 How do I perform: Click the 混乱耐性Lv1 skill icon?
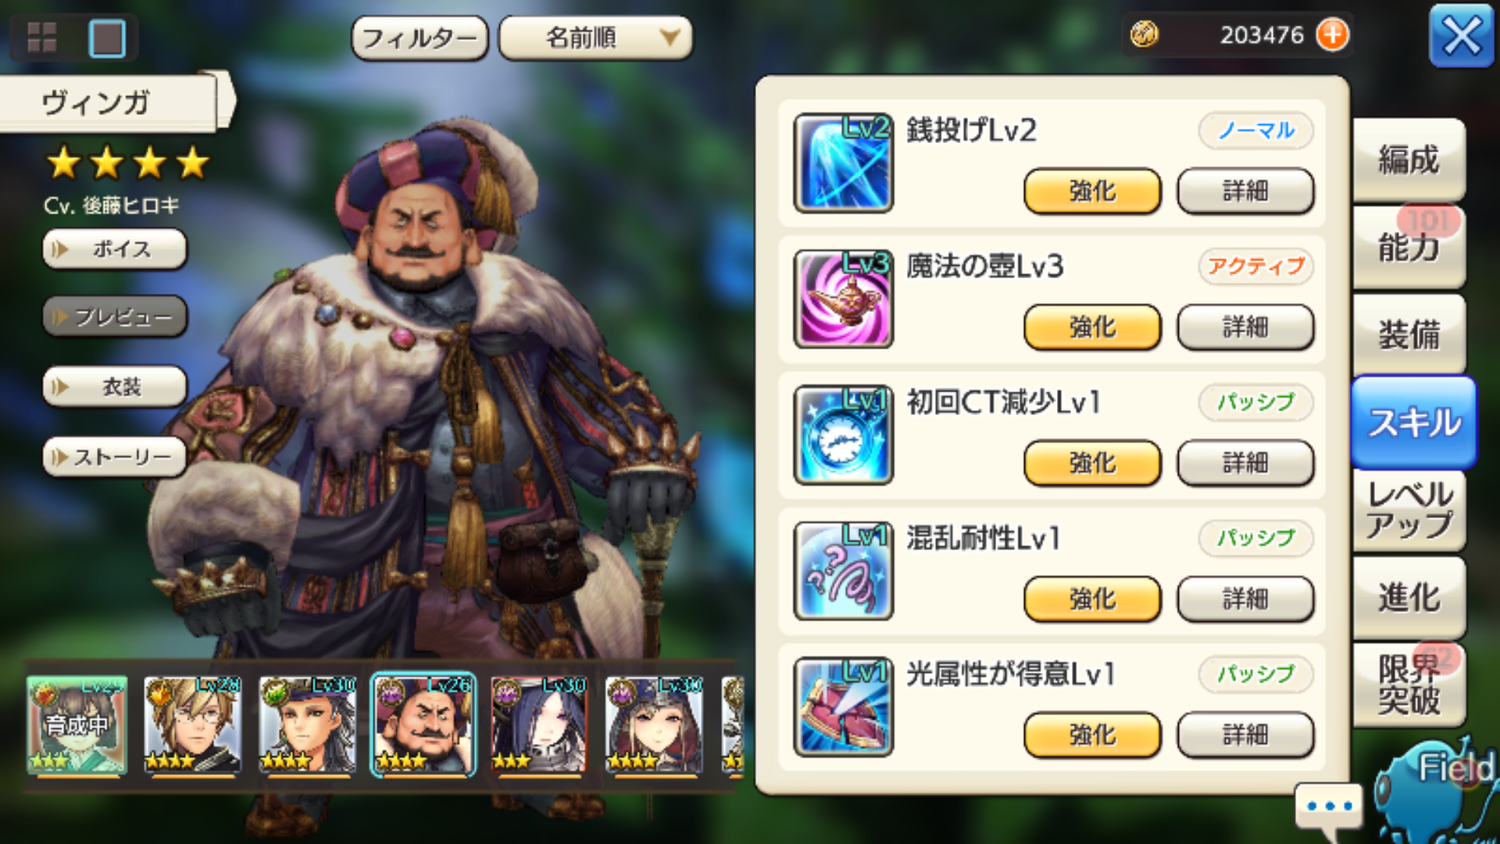point(843,571)
